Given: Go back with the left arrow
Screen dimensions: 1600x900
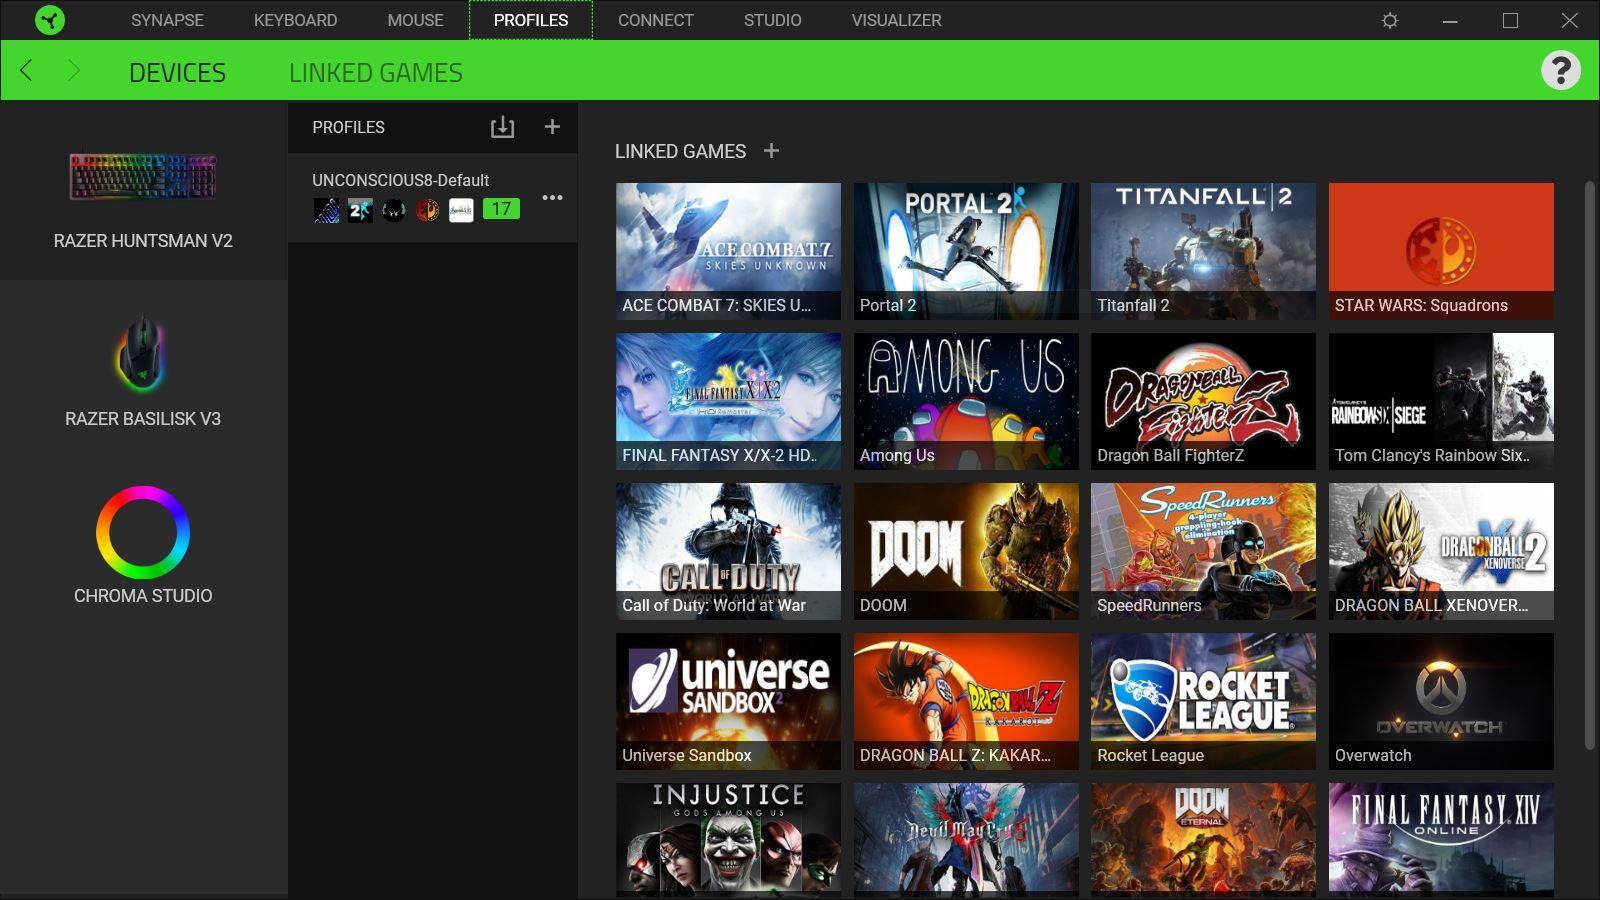Looking at the screenshot, I should [x=27, y=71].
